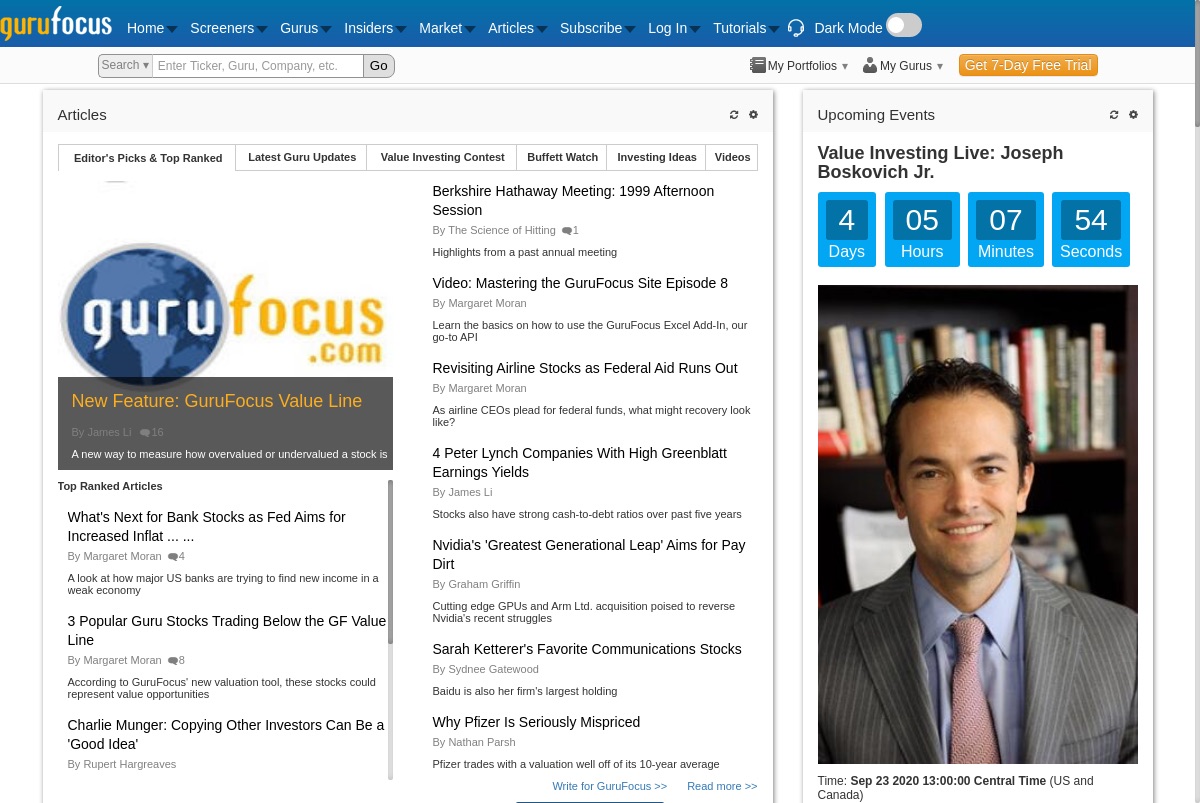Switch to Investing Ideas tab
The image size is (1200, 803).
point(657,157)
